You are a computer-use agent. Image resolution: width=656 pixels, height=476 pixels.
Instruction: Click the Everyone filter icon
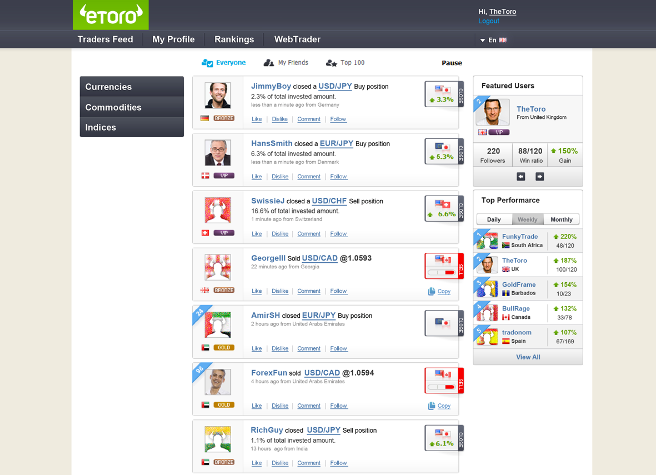click(x=208, y=63)
